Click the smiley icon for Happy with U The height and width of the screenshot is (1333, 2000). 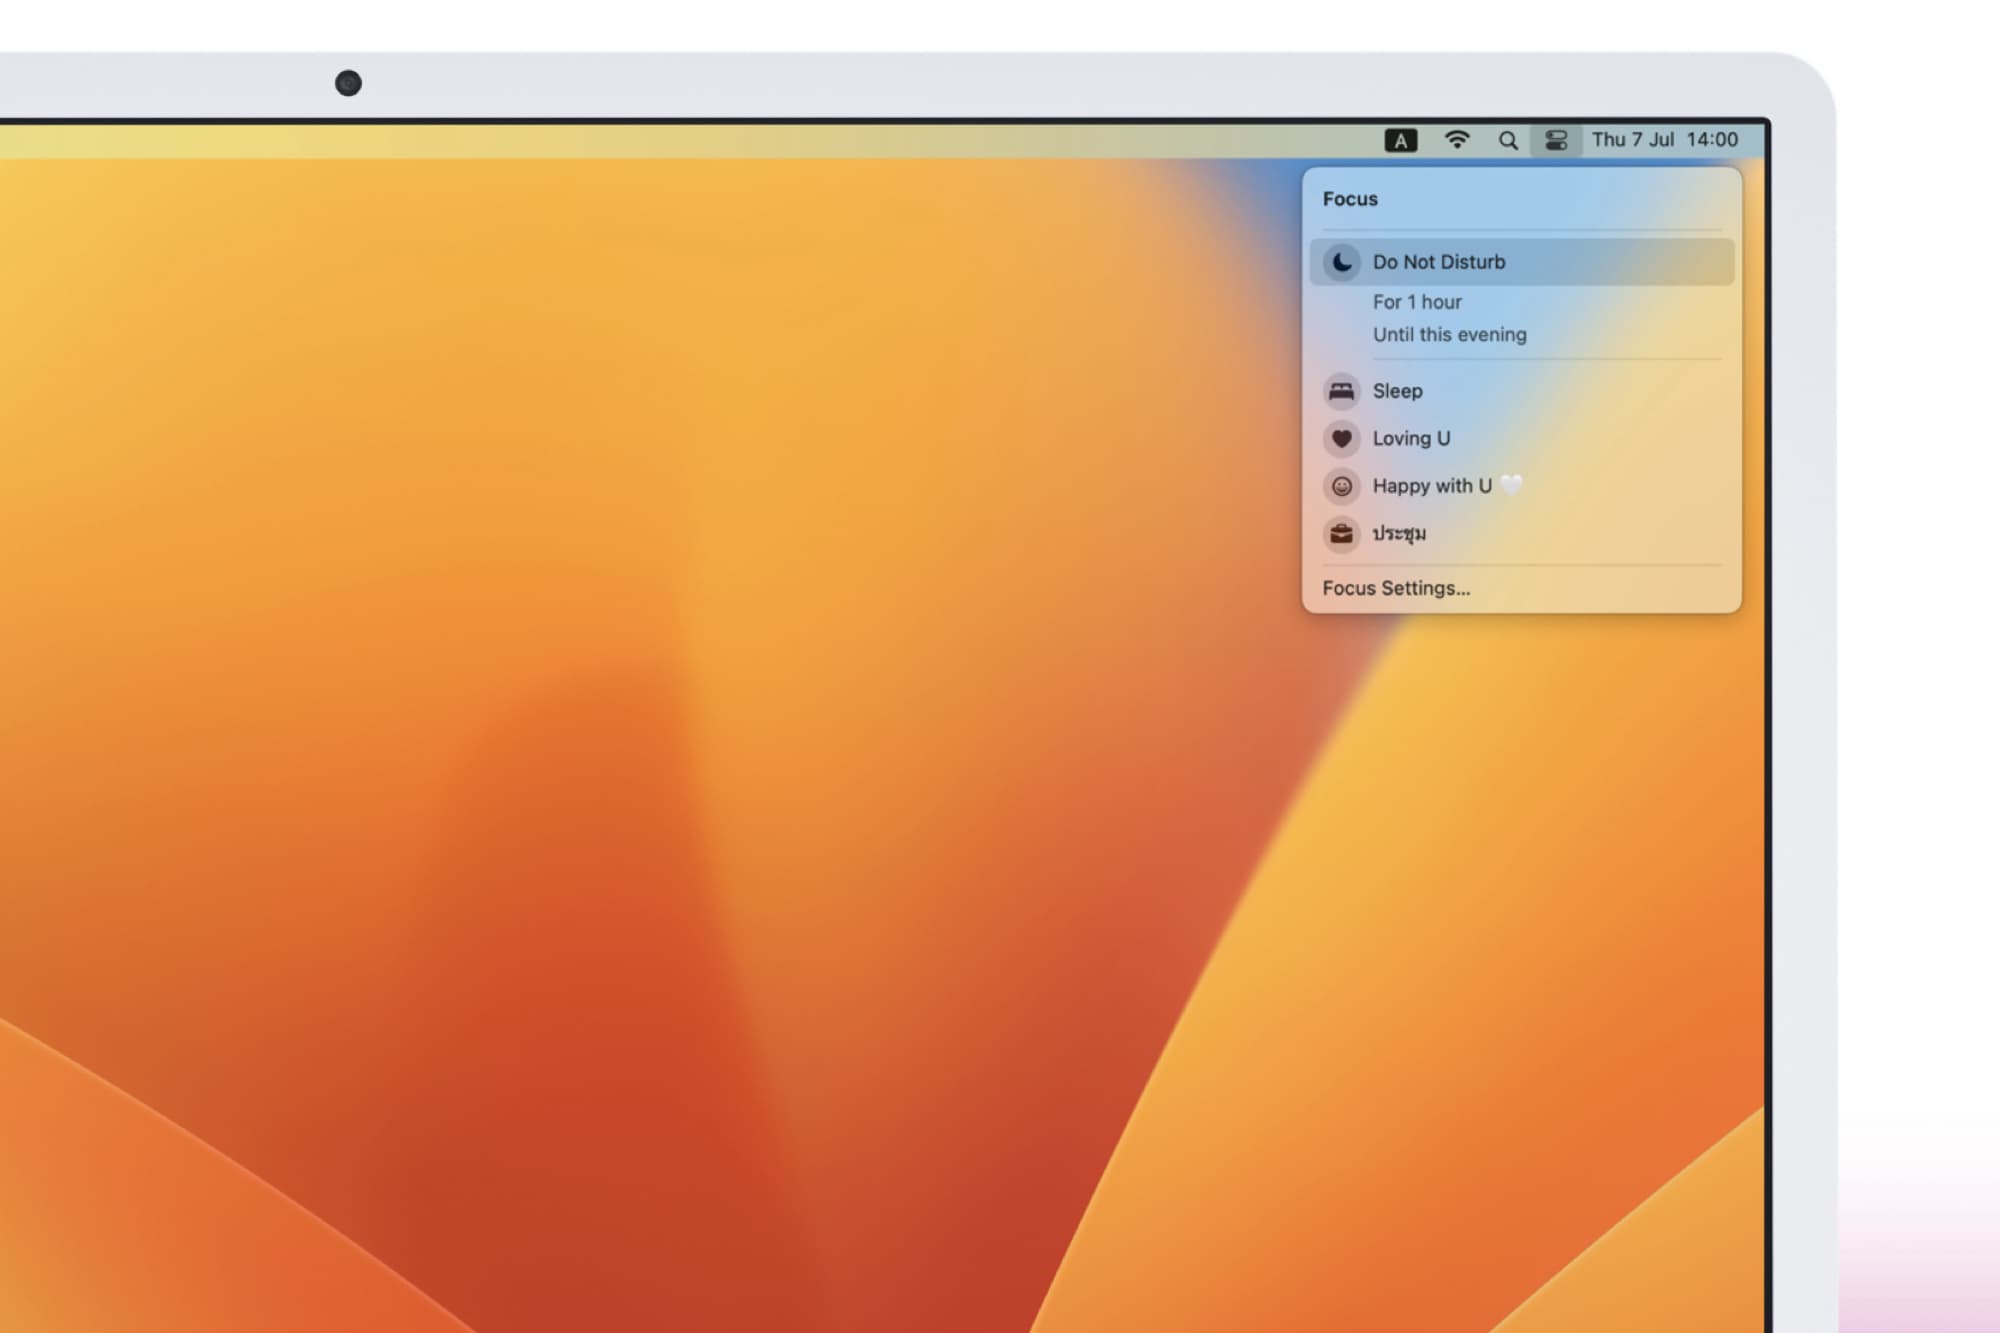click(1342, 486)
